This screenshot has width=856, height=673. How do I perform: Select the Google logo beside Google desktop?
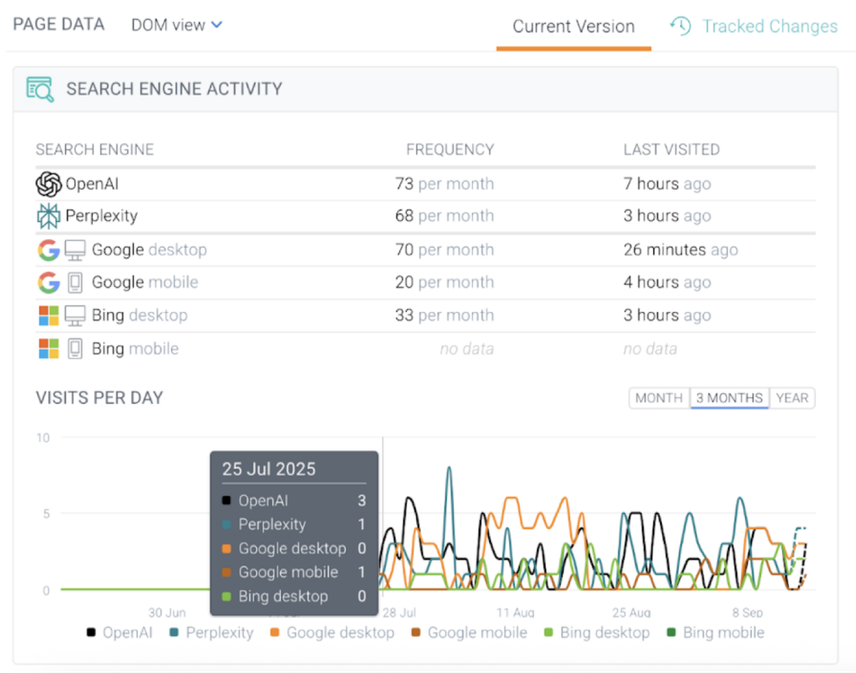click(x=47, y=249)
